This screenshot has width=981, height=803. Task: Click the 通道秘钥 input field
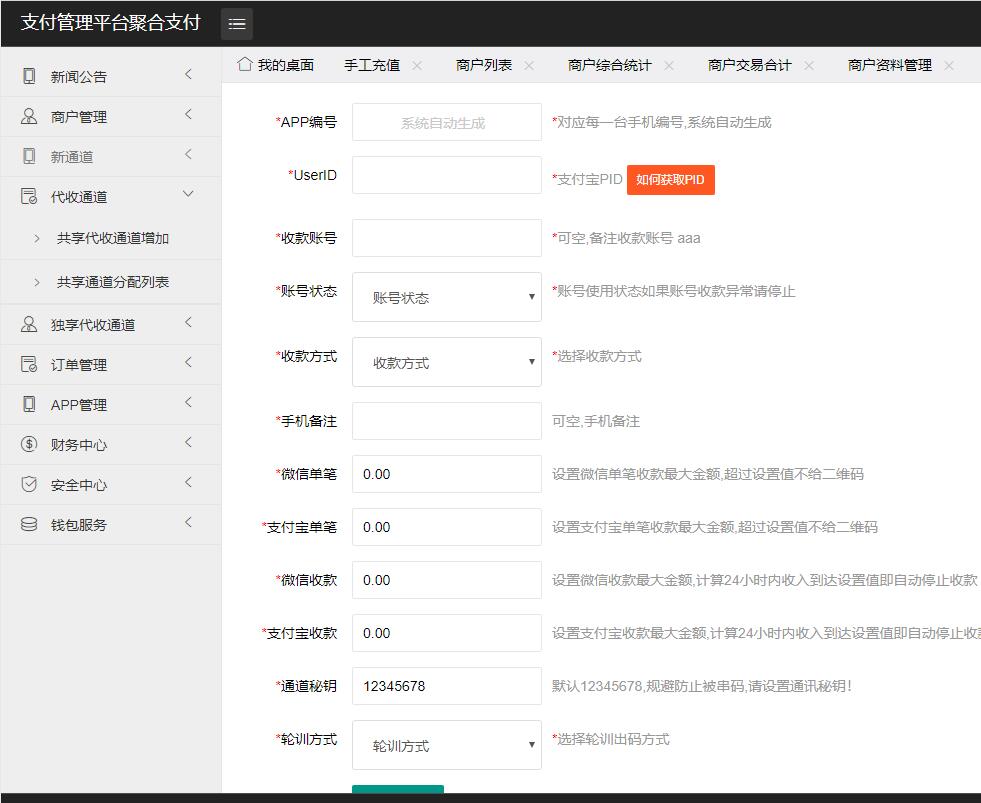tap(446, 686)
